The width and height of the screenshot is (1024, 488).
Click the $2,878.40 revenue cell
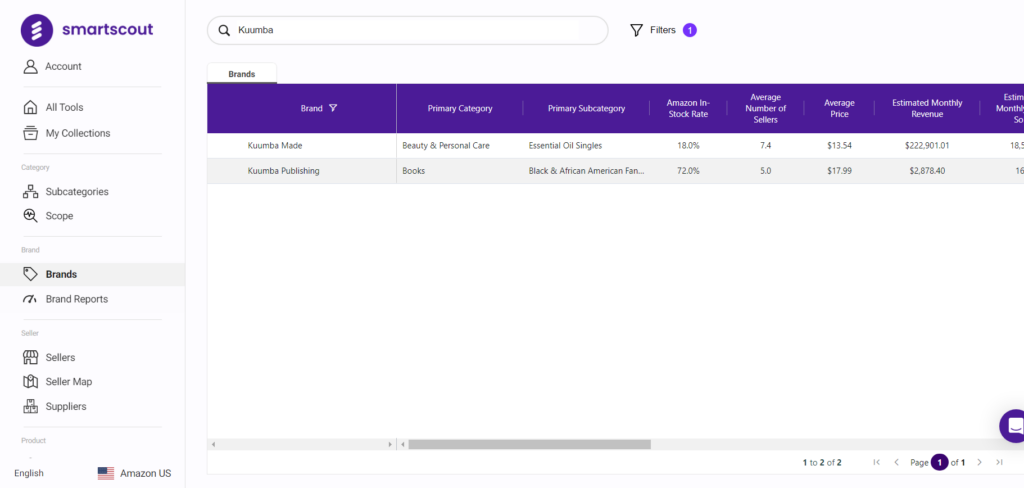(x=927, y=171)
